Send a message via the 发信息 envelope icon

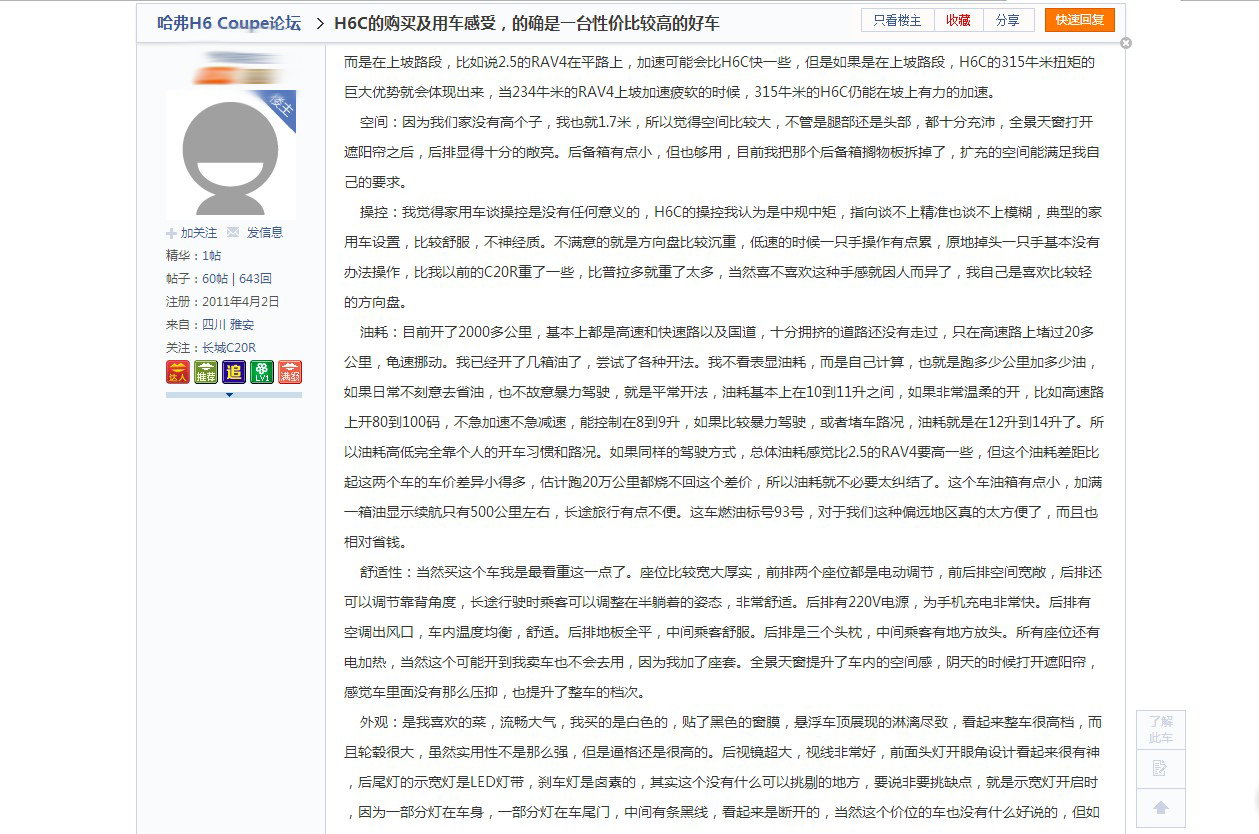point(257,232)
